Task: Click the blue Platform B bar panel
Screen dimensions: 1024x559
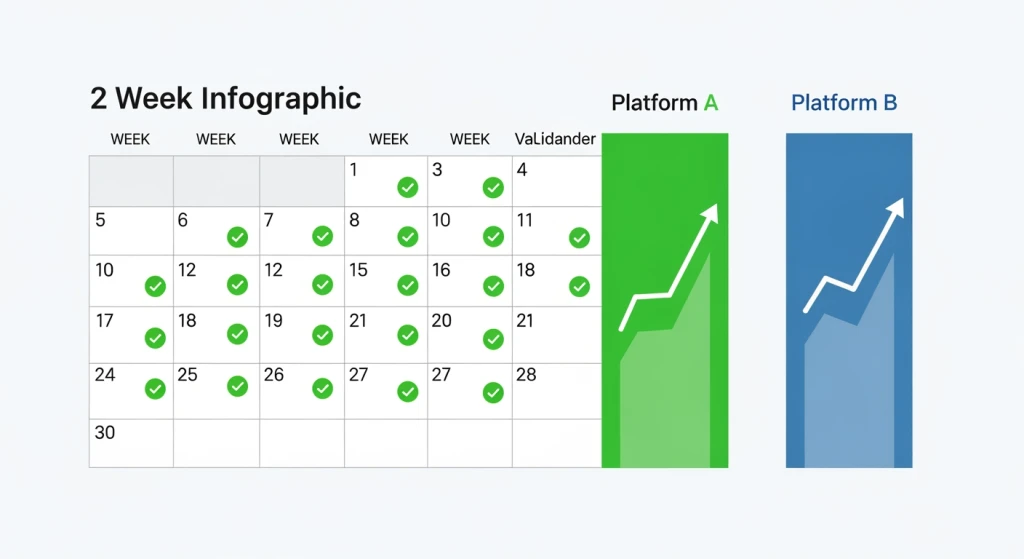Action: click(x=849, y=300)
